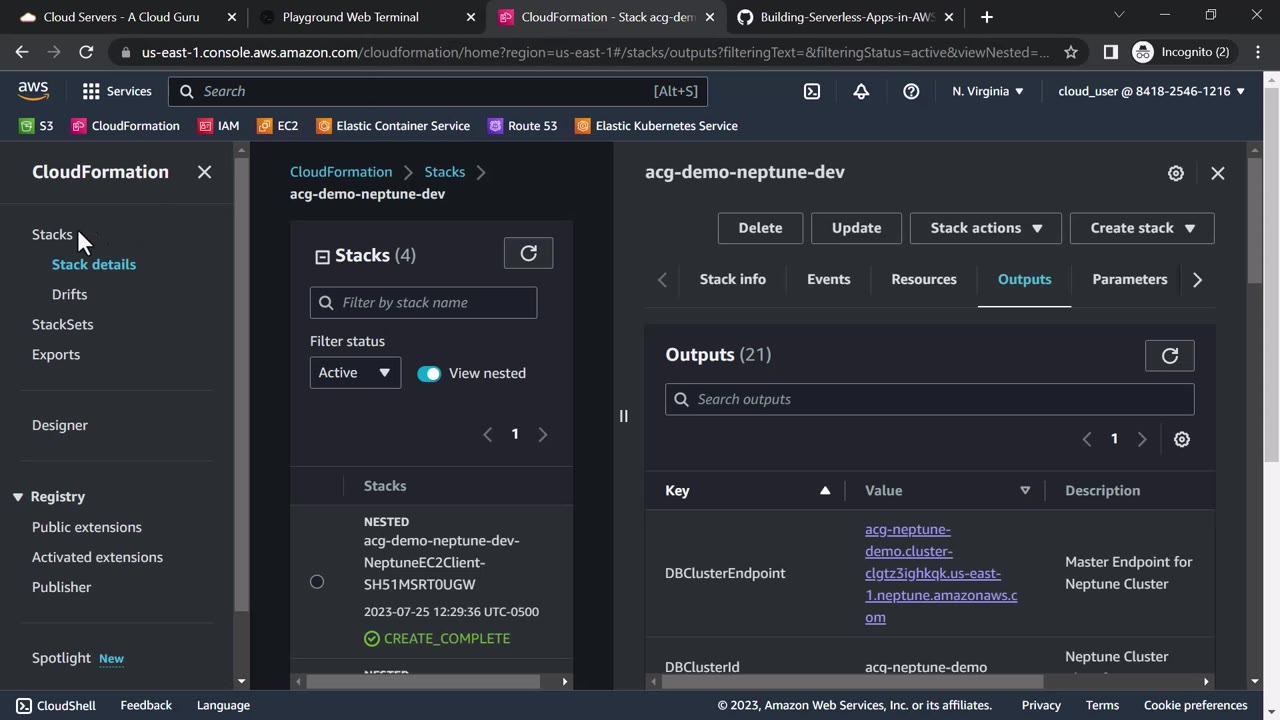Open the Services grid menu
The height and width of the screenshot is (720, 1280).
point(117,91)
